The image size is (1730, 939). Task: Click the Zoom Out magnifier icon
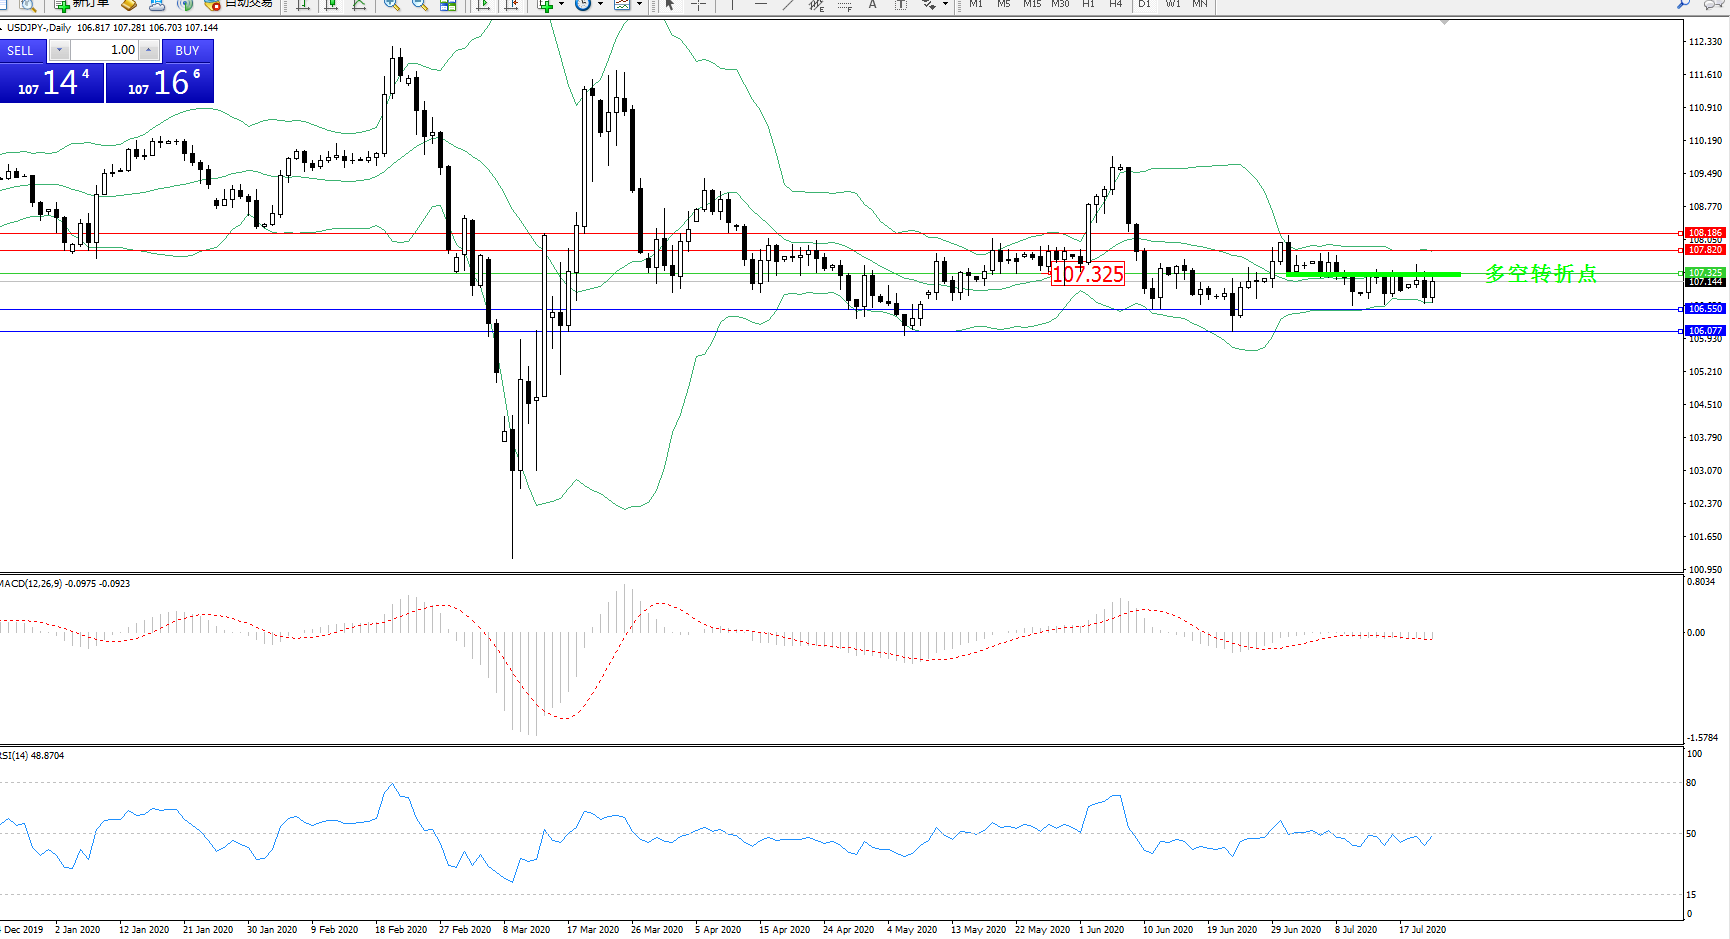[x=420, y=5]
